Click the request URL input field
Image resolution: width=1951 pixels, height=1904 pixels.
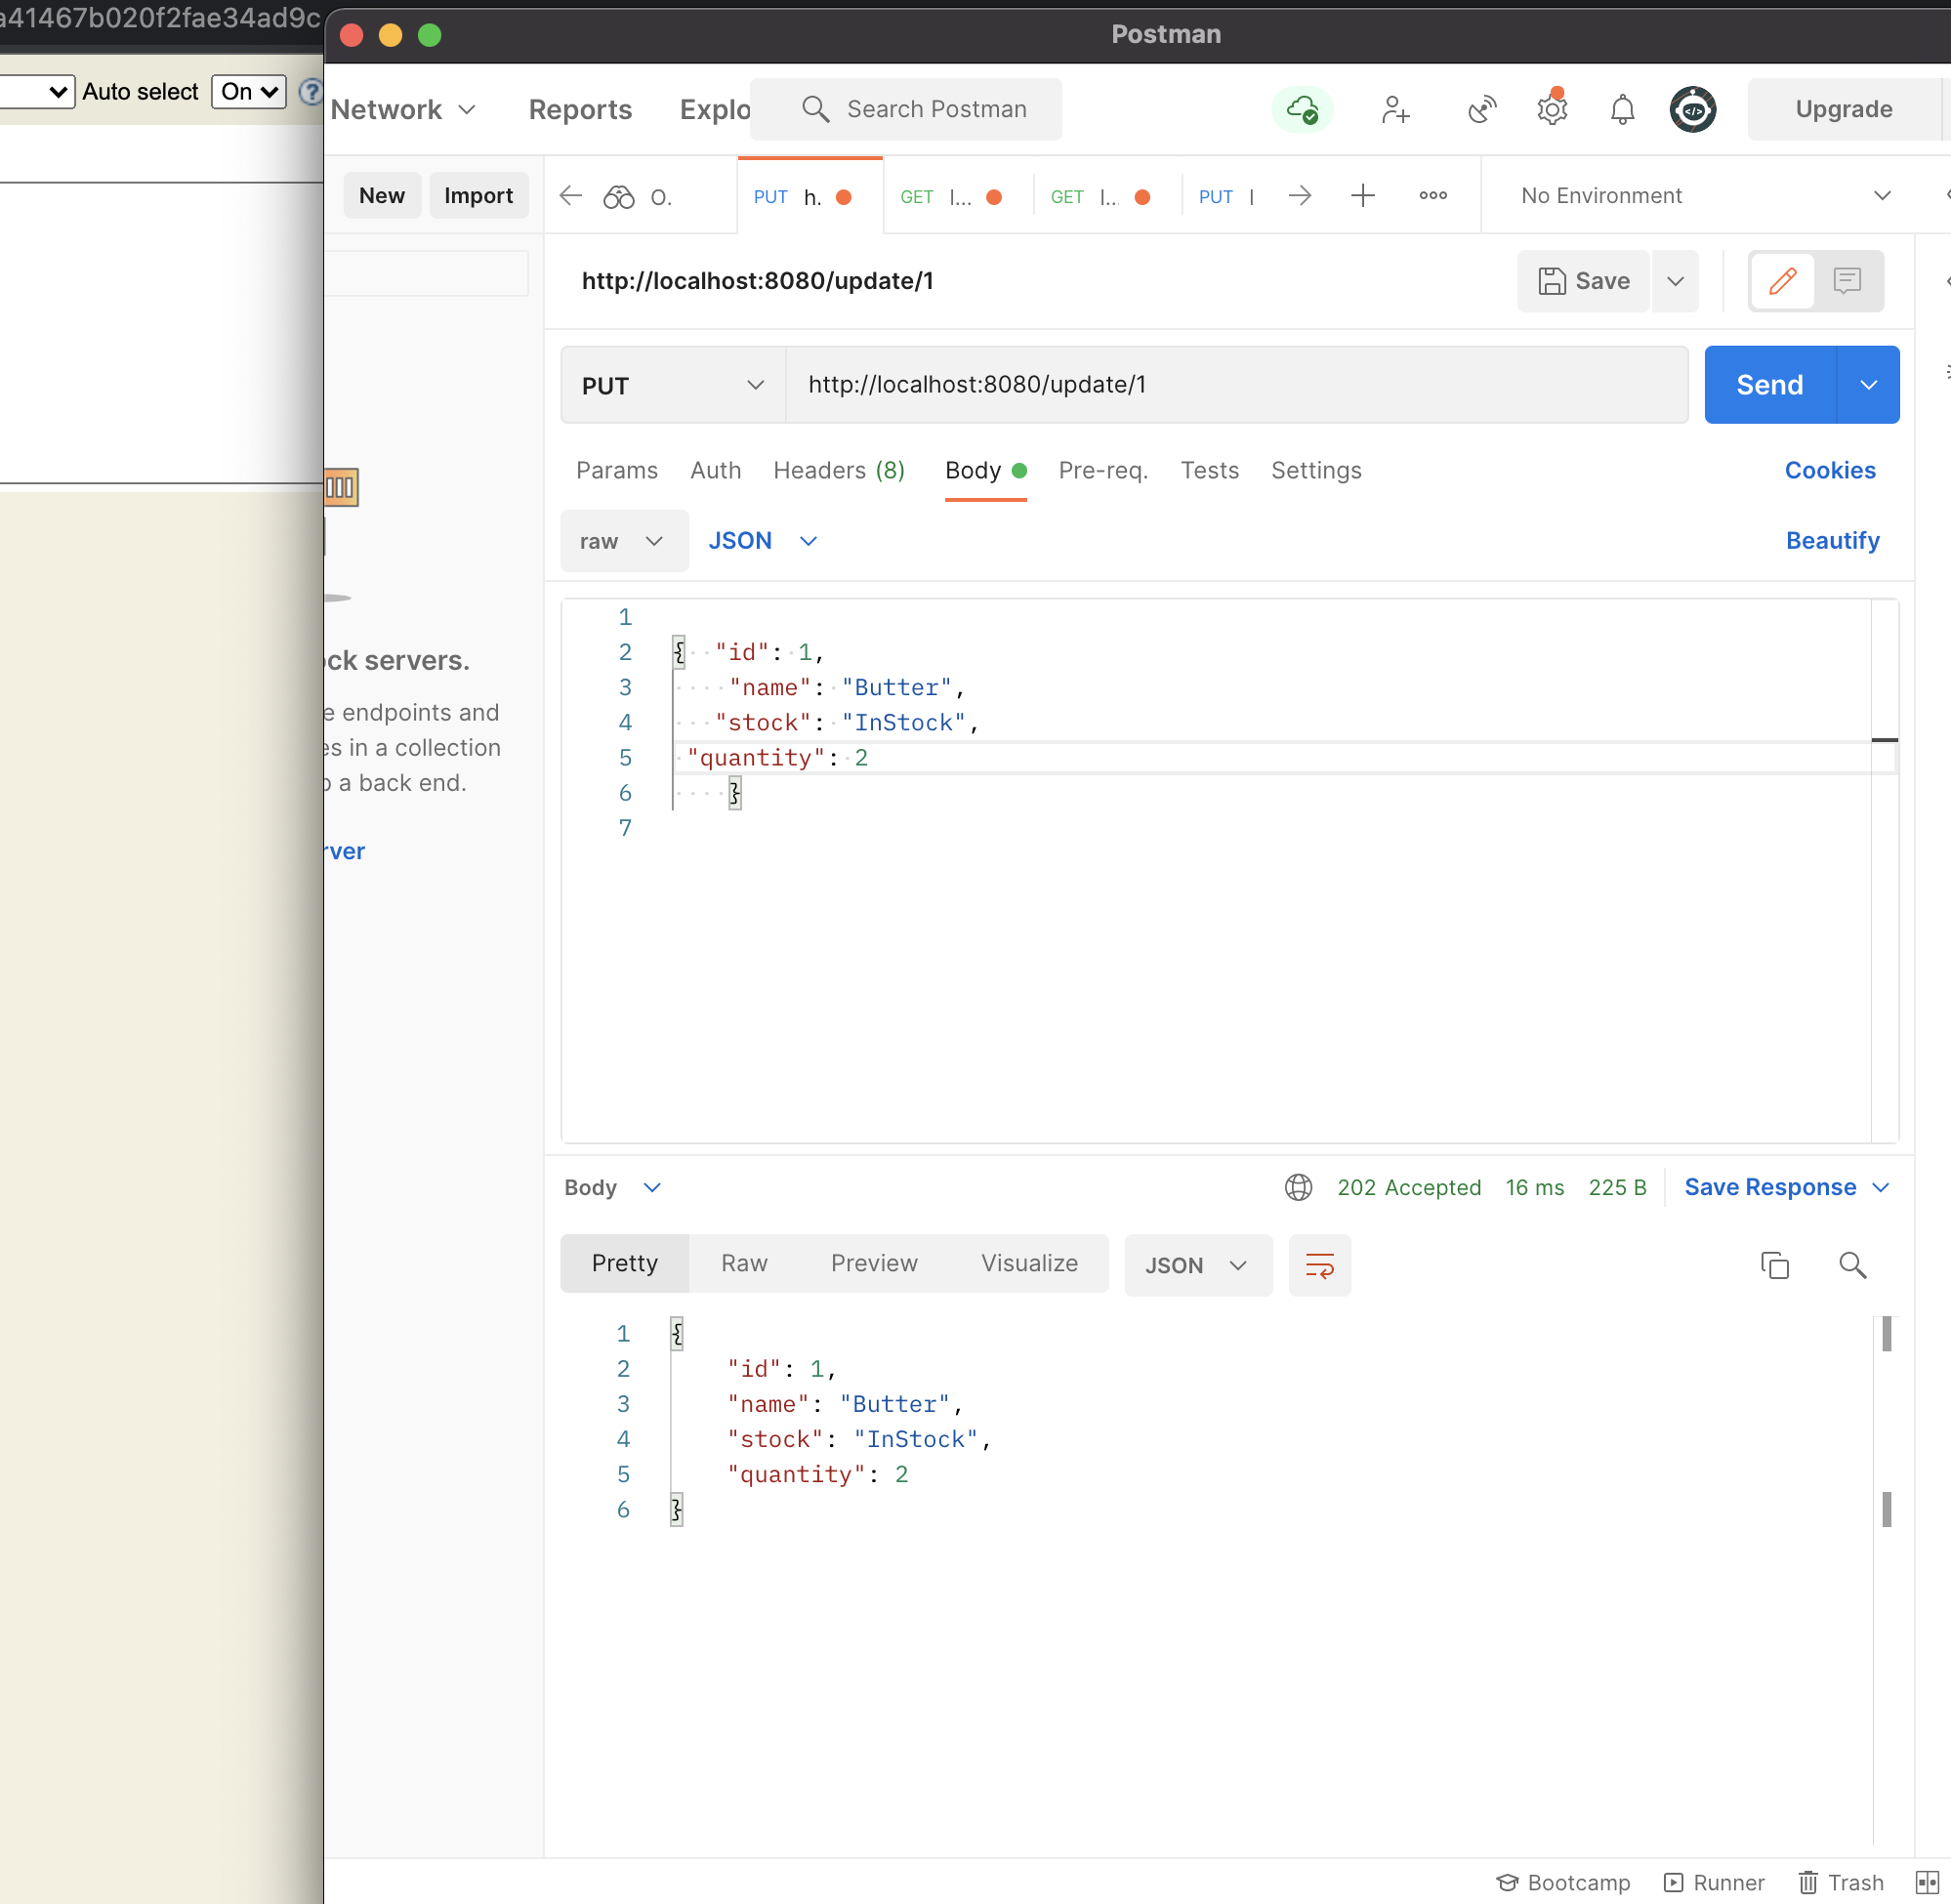pos(1237,385)
